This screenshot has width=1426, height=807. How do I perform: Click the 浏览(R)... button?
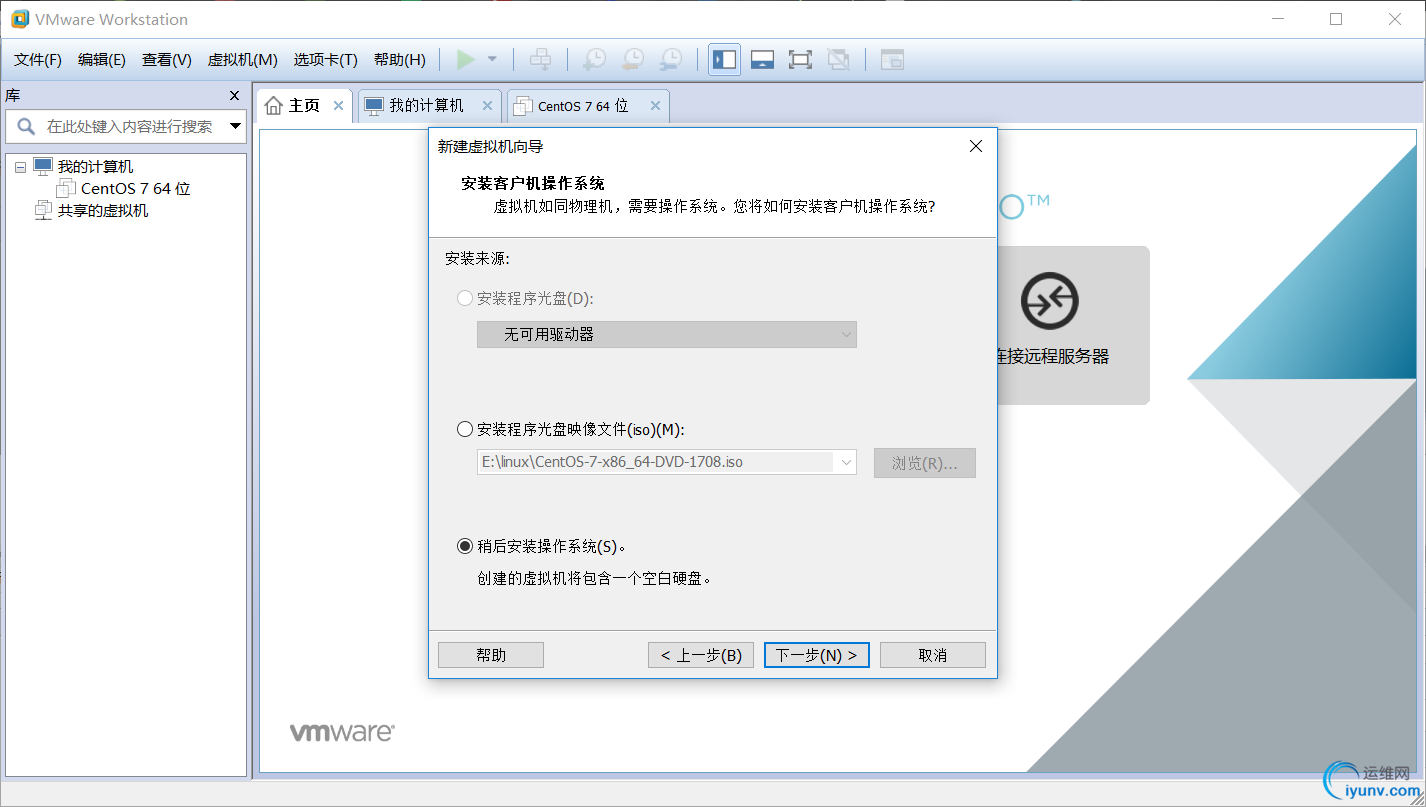(x=924, y=463)
